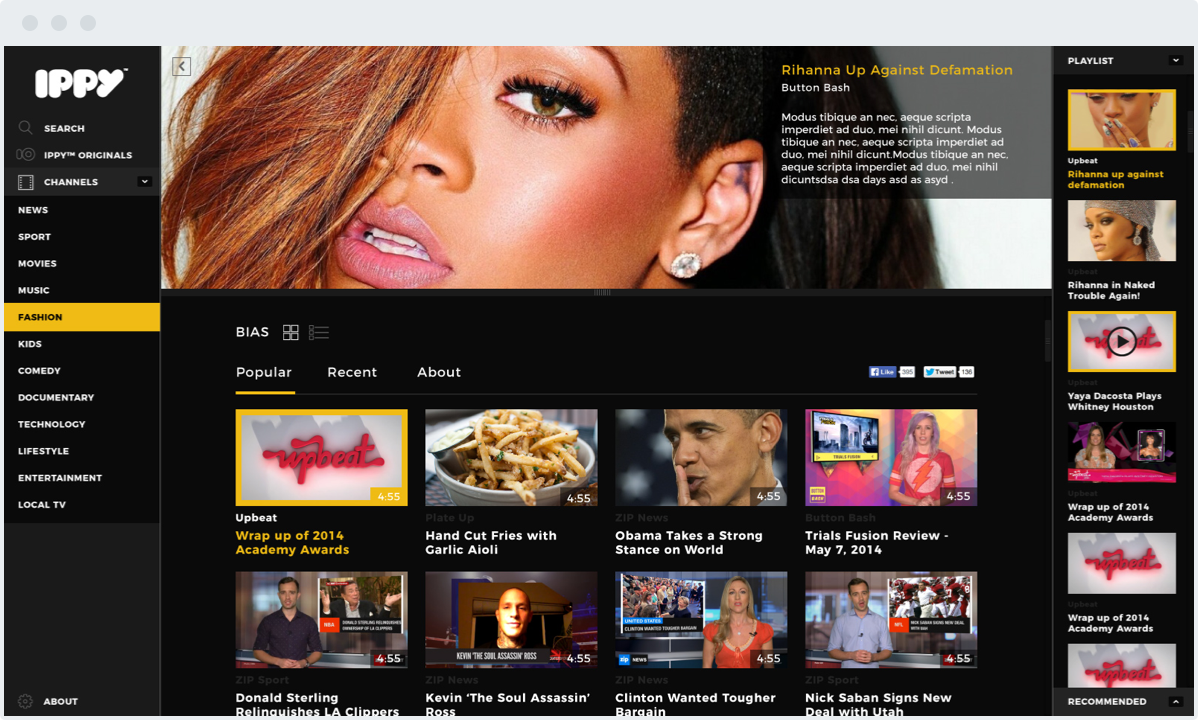The image size is (1198, 720).
Task: Click the hero panel resize handle
Action: (602, 292)
